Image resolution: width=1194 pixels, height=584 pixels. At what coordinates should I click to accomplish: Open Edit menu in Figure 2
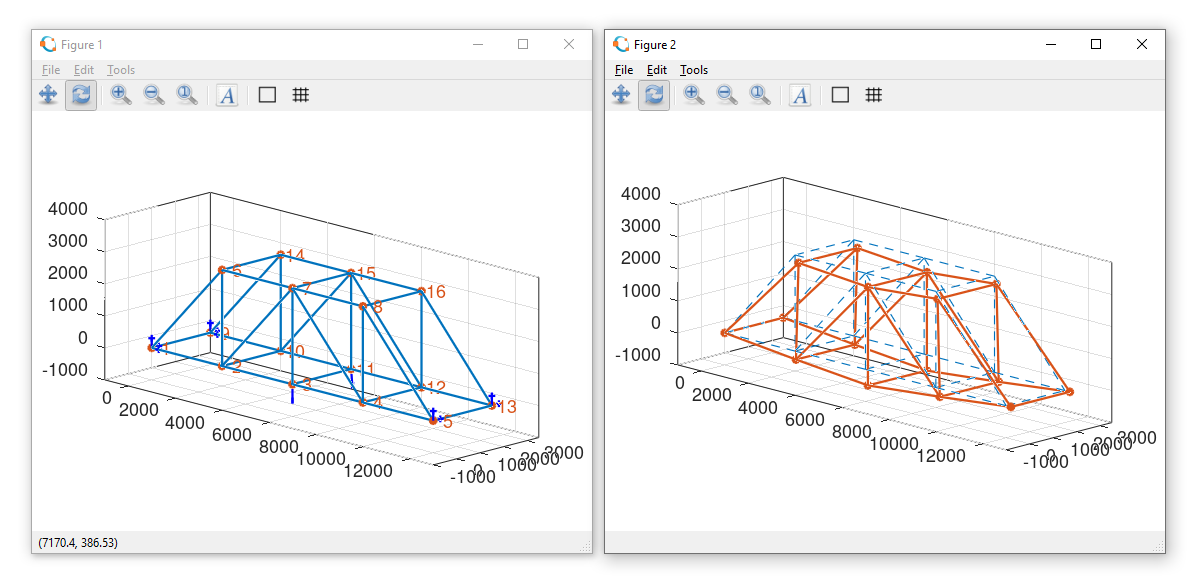click(656, 70)
